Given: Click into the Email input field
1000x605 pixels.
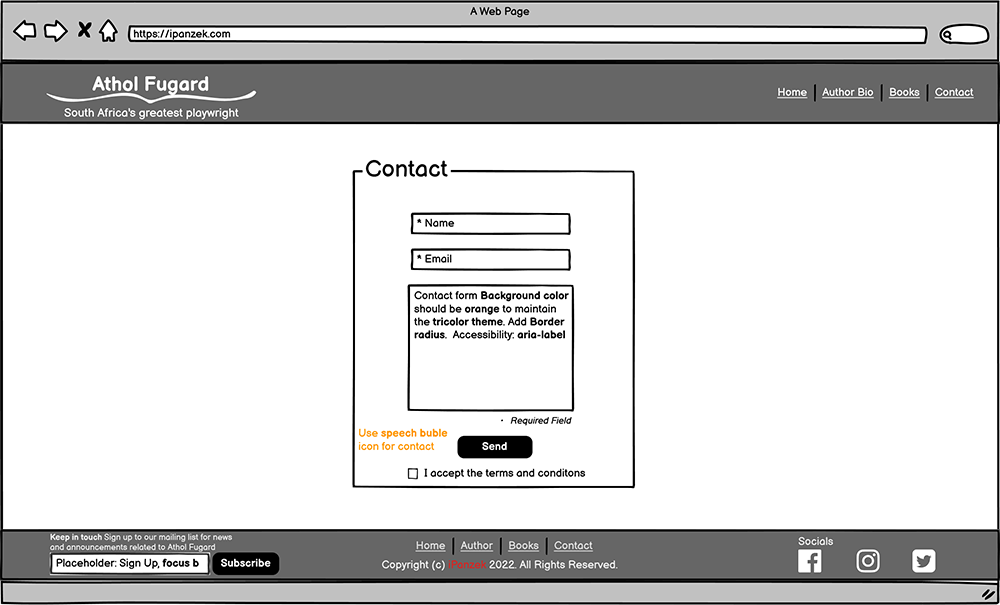Looking at the screenshot, I should point(490,259).
